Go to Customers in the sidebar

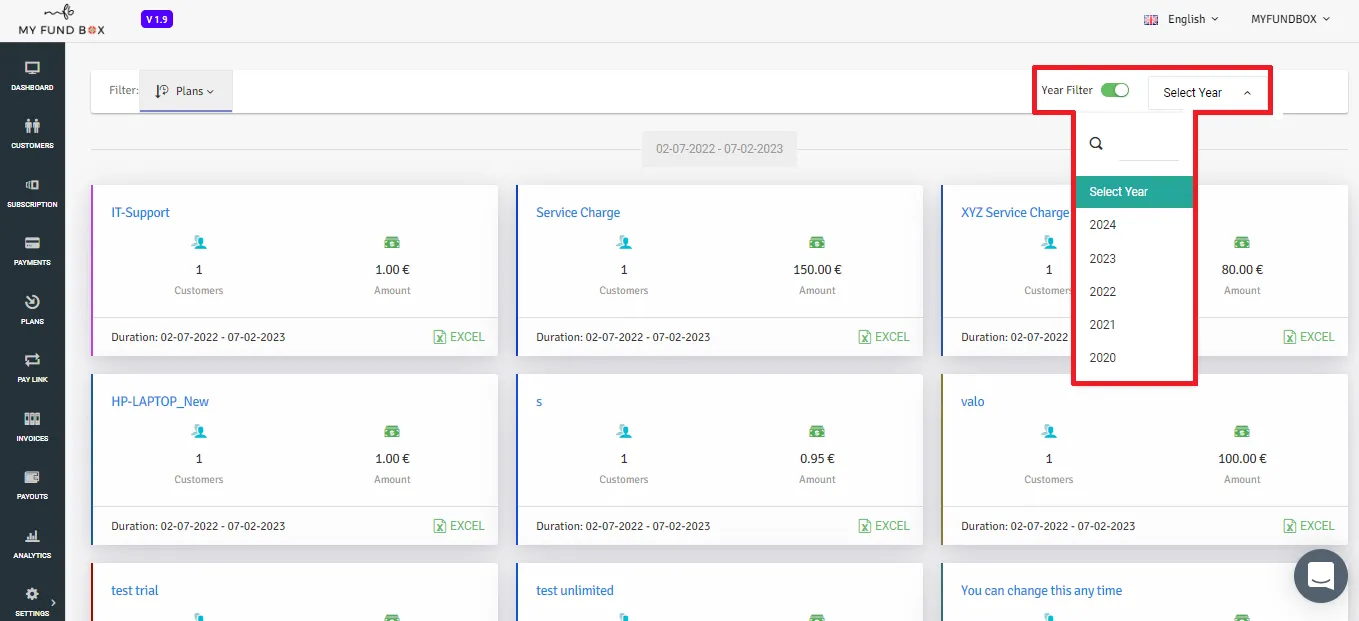(32, 133)
